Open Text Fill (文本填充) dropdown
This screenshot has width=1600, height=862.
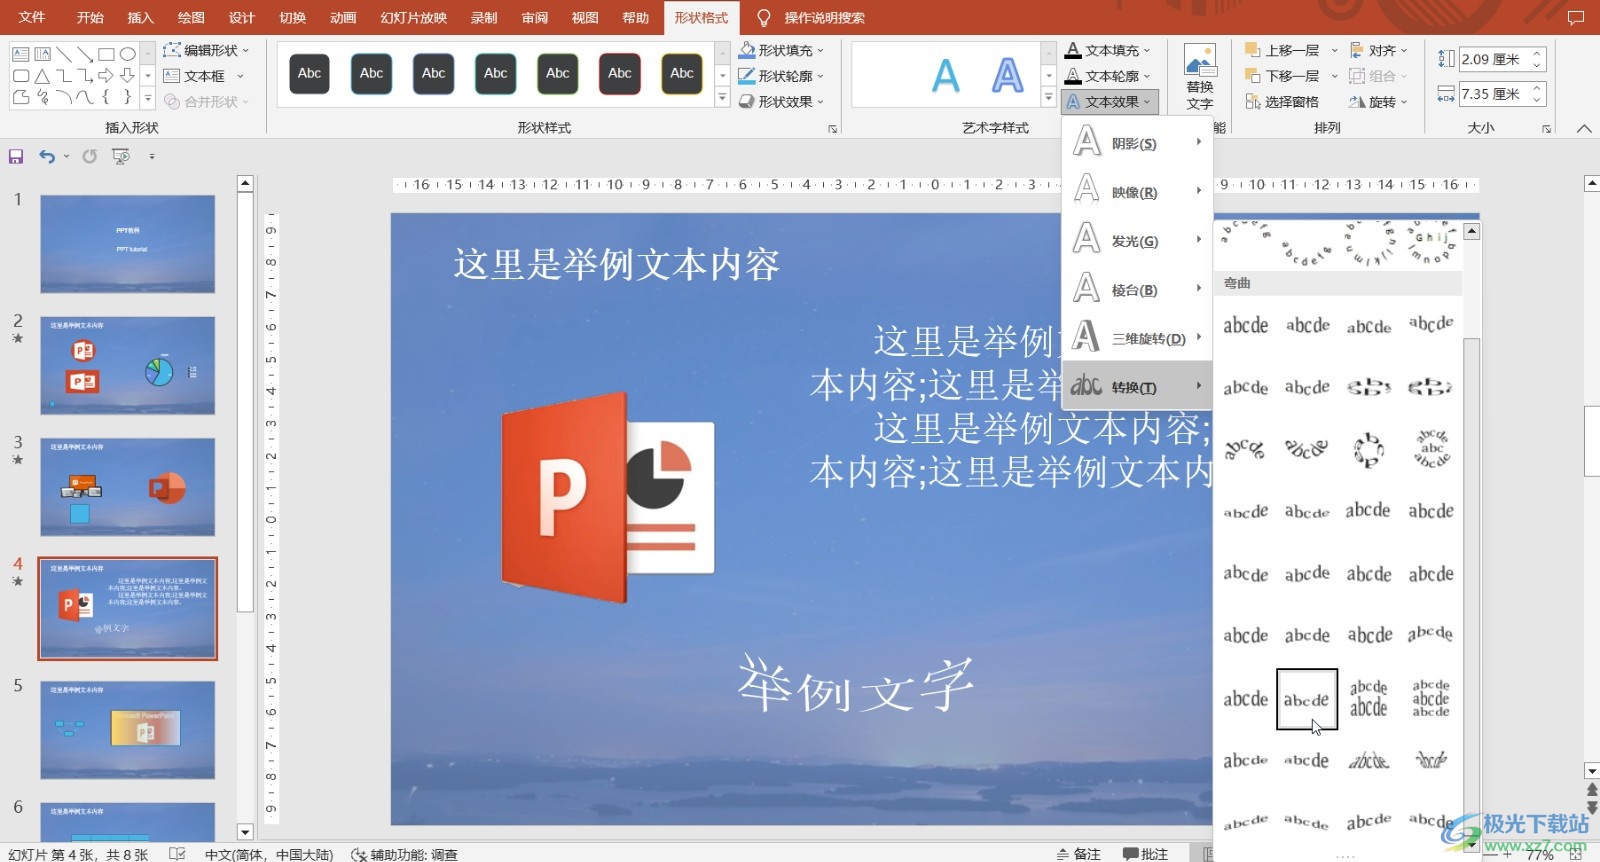[1108, 50]
